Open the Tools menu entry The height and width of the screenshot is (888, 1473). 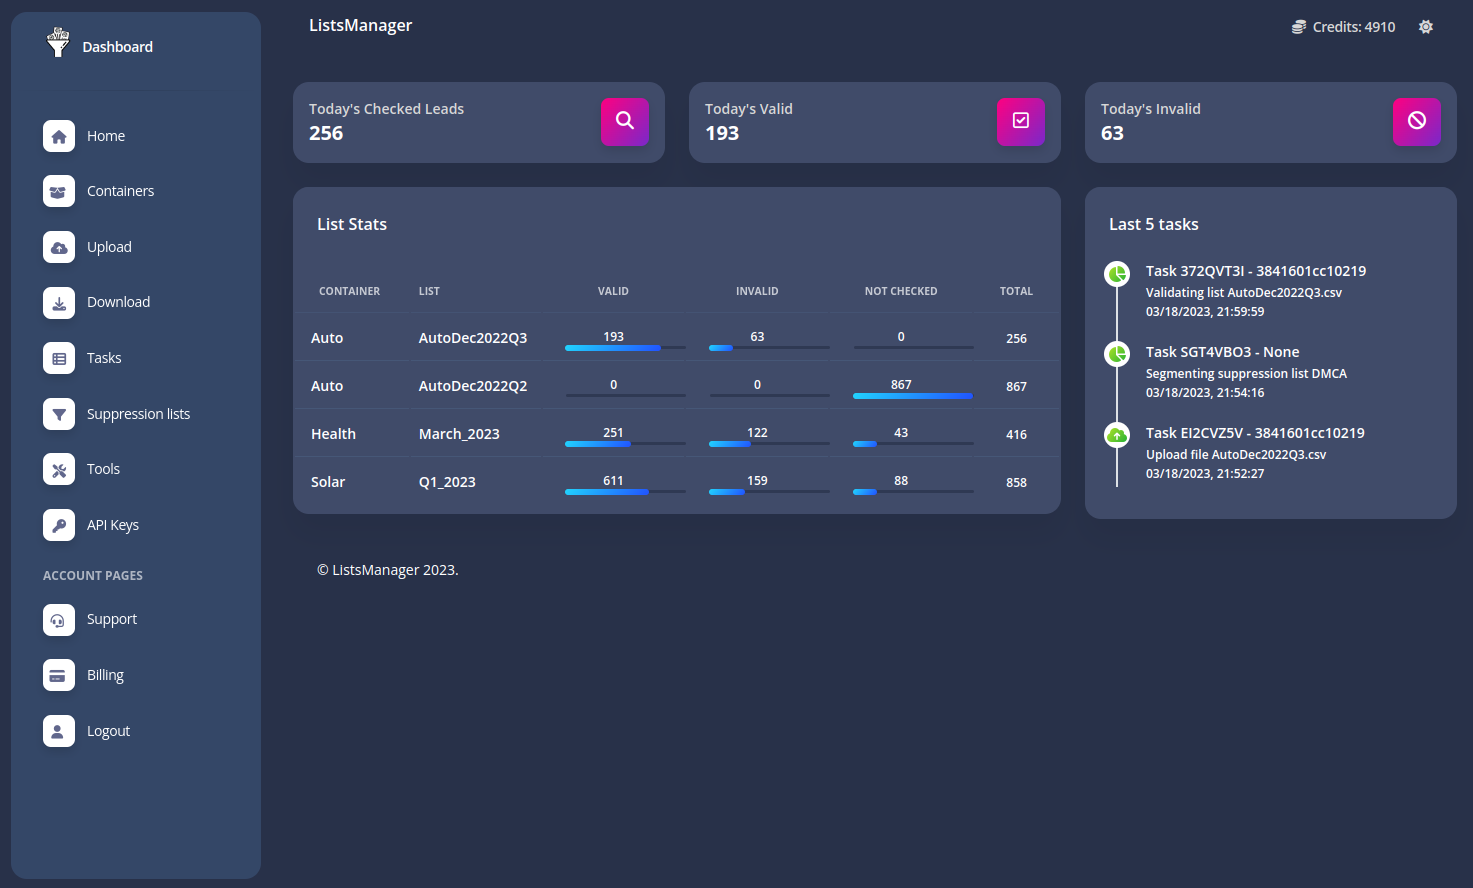pos(103,469)
